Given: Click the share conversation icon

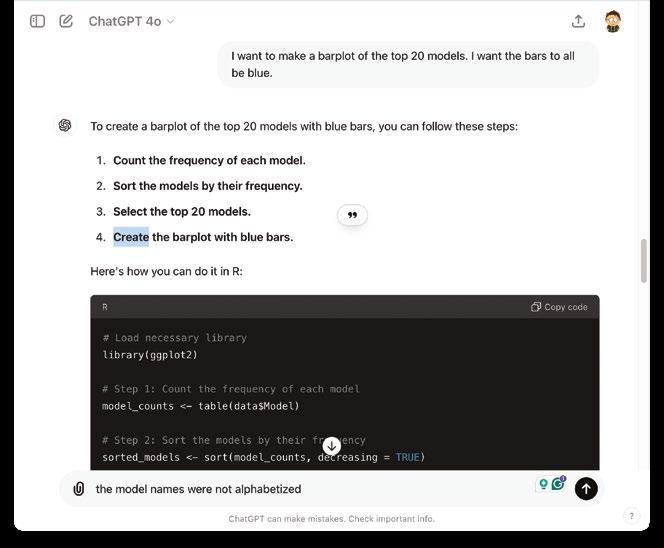Looking at the screenshot, I should pos(578,21).
